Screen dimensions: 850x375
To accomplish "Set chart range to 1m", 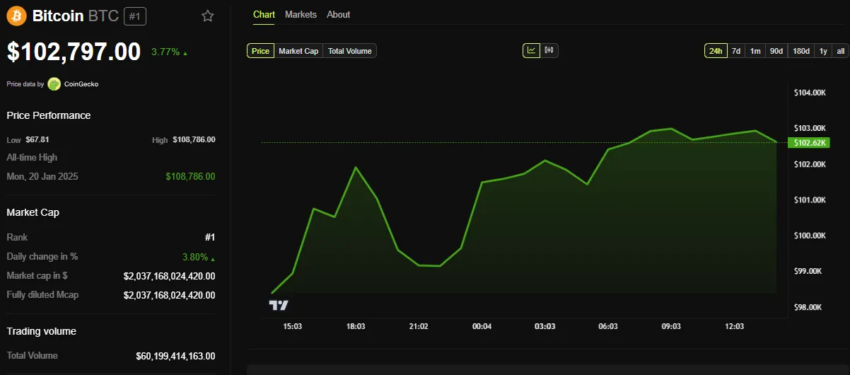I will [755, 51].
